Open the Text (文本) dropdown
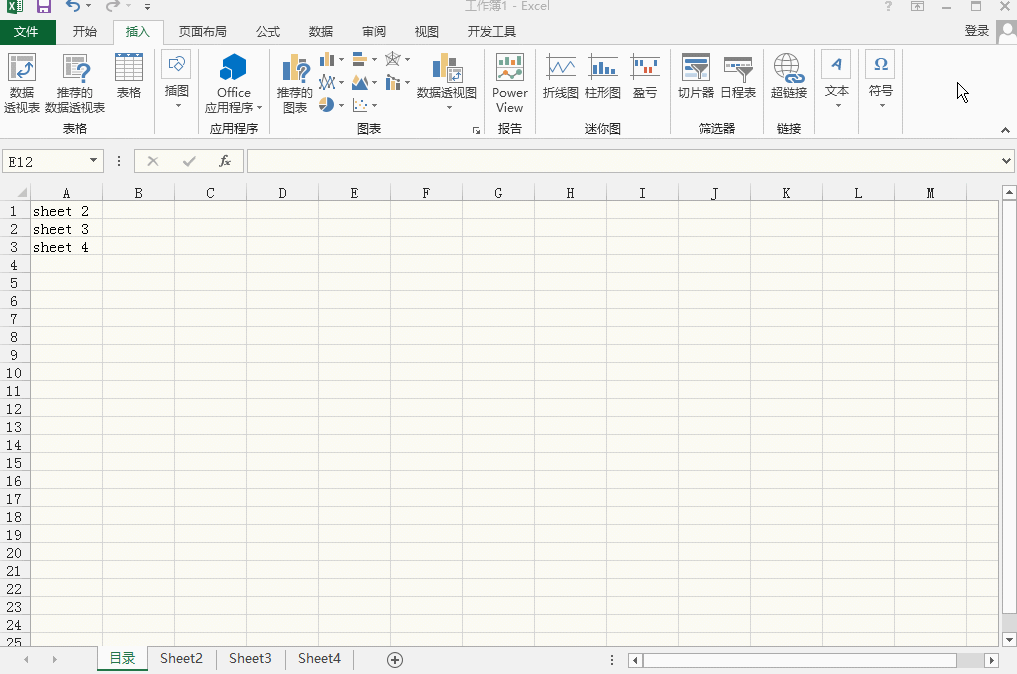 click(x=837, y=80)
